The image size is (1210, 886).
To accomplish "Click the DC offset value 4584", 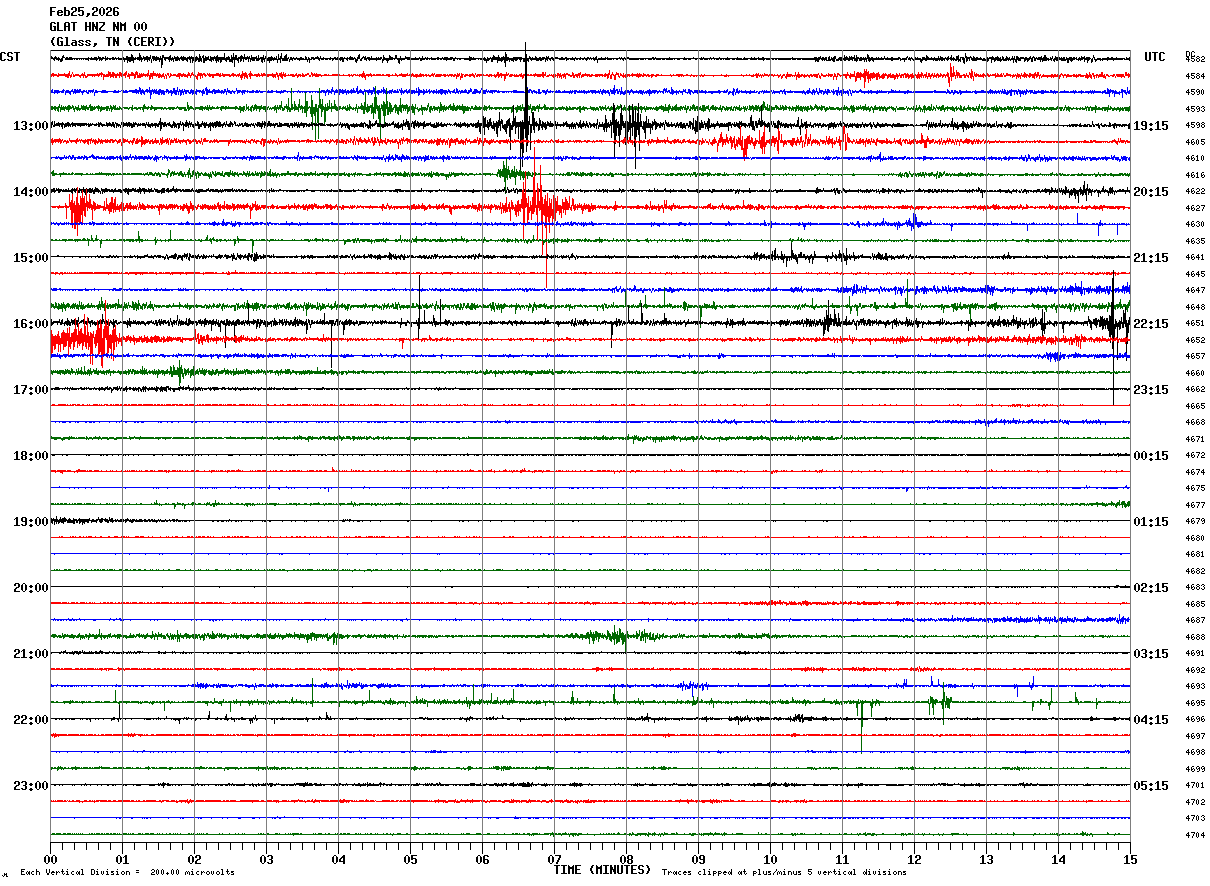I will point(1195,76).
